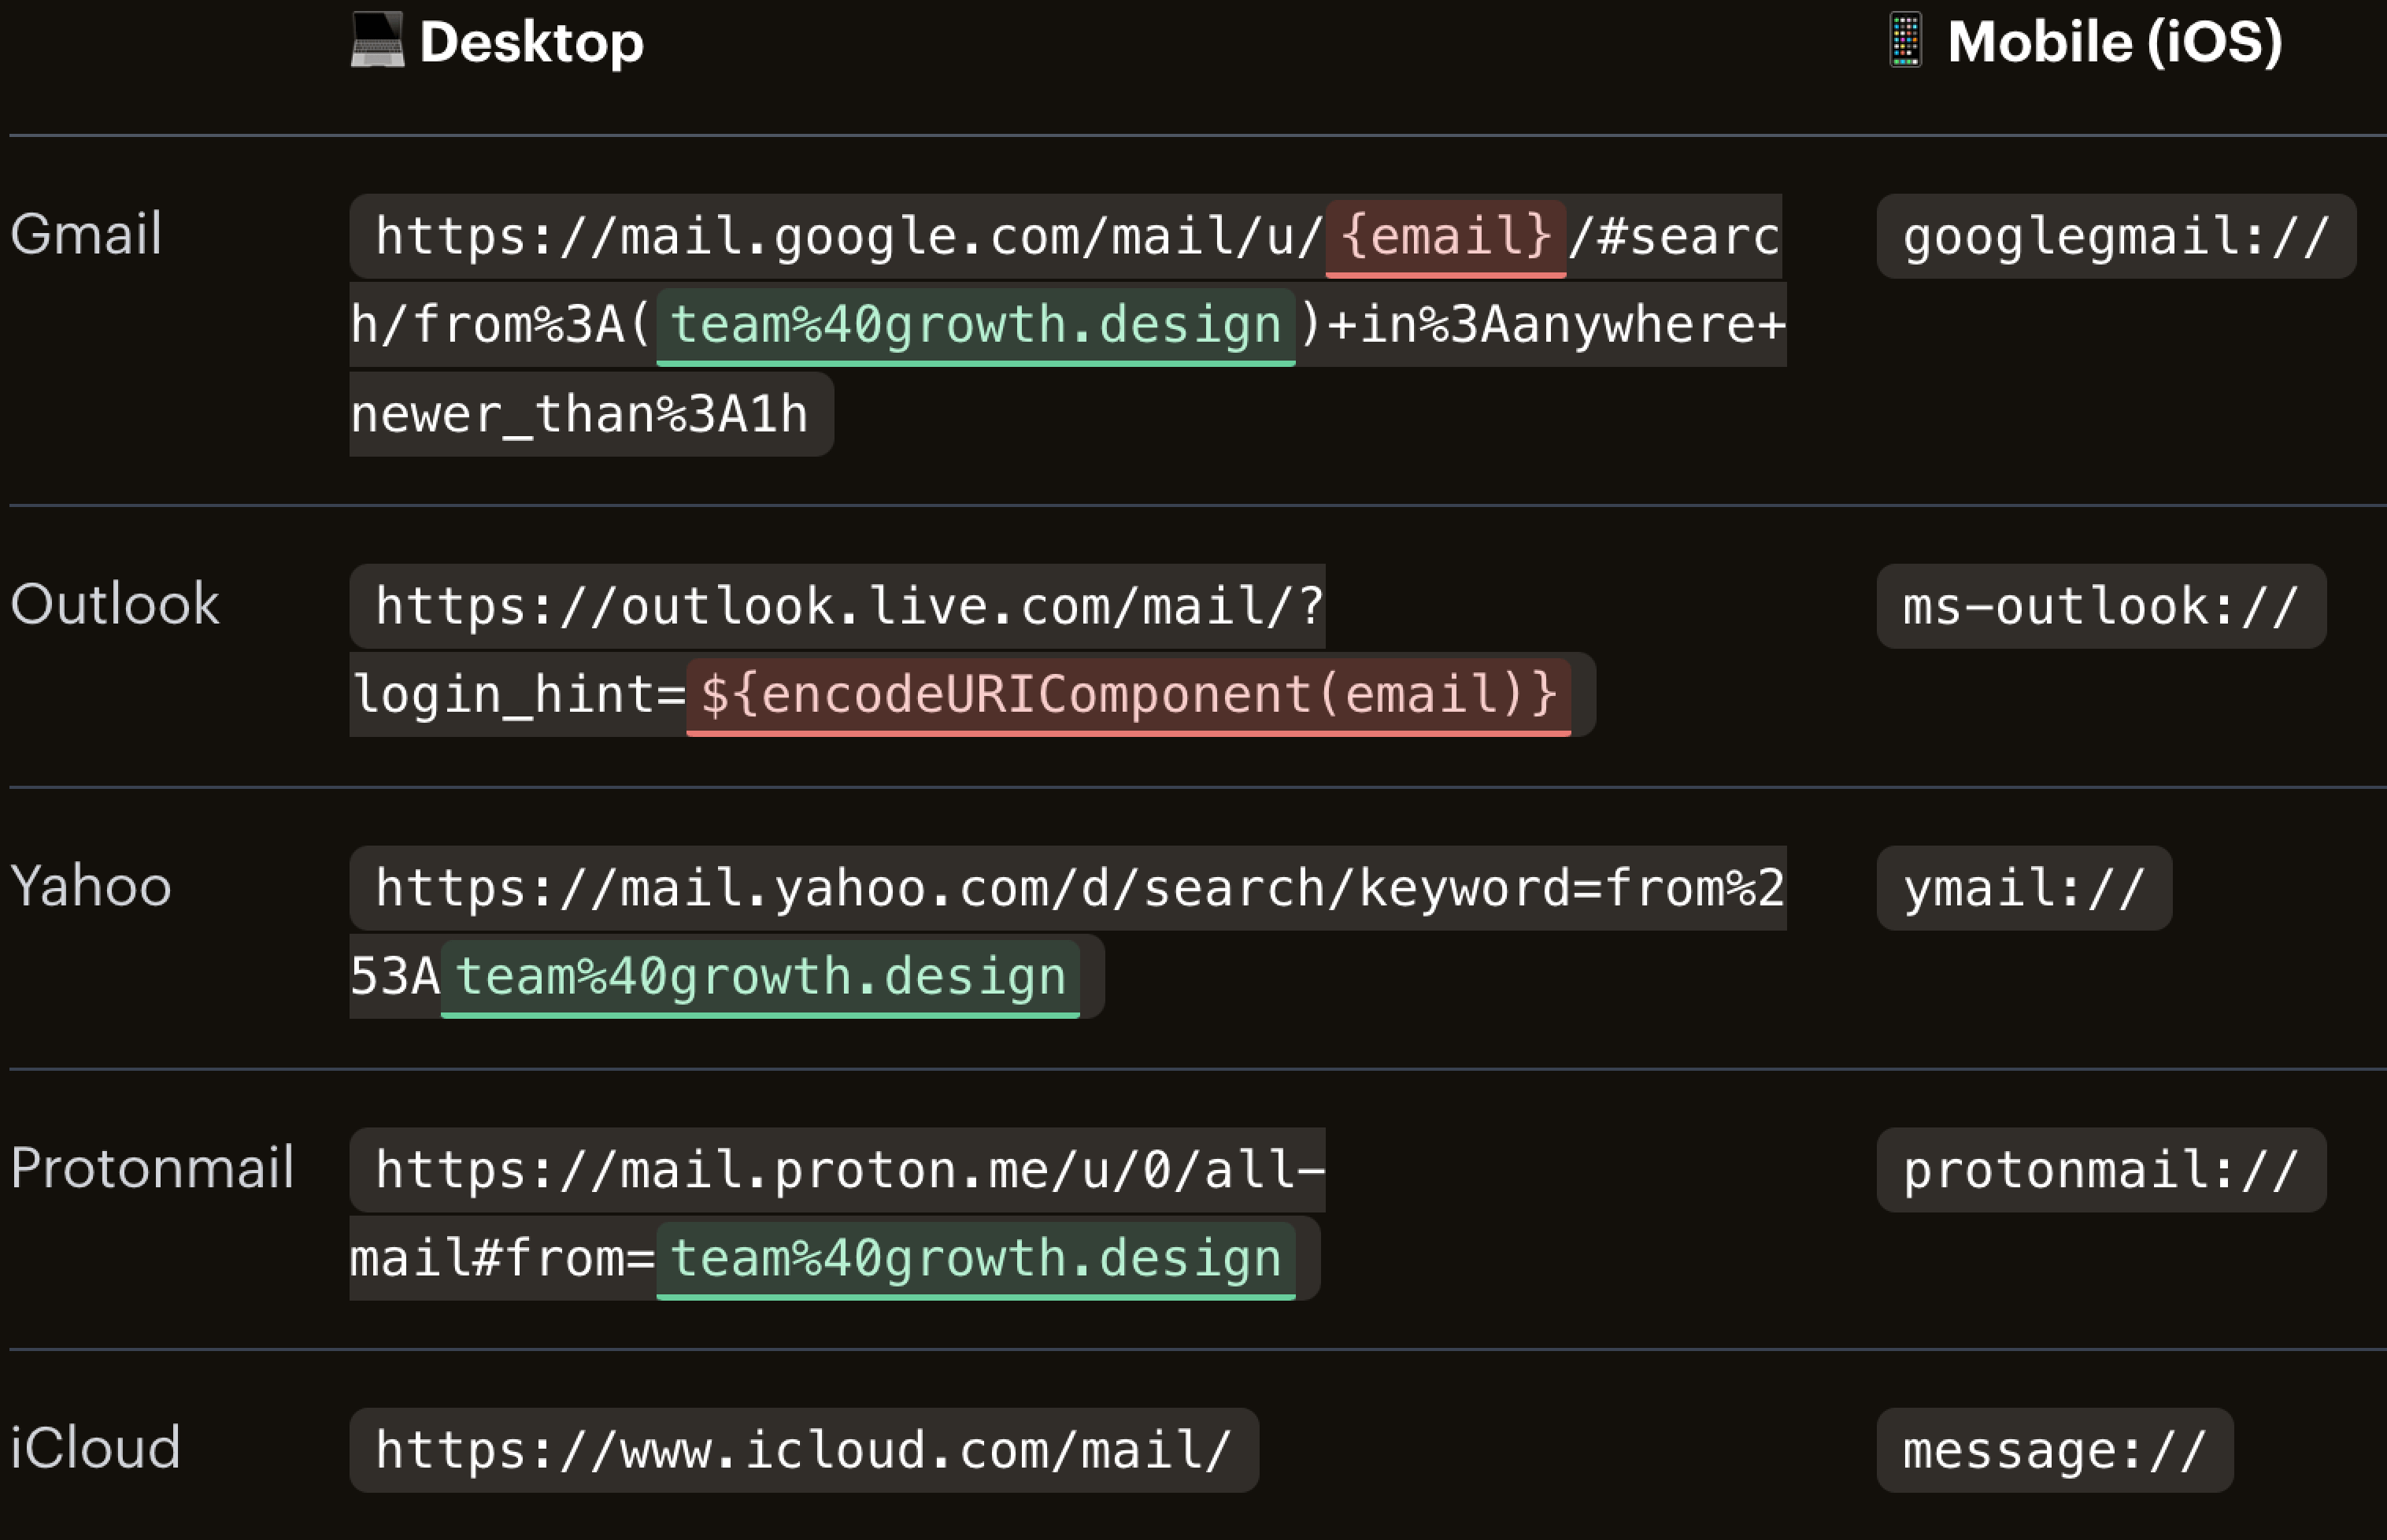
Task: Click green team%40growth.design in Yahoo URL
Action: (760, 977)
